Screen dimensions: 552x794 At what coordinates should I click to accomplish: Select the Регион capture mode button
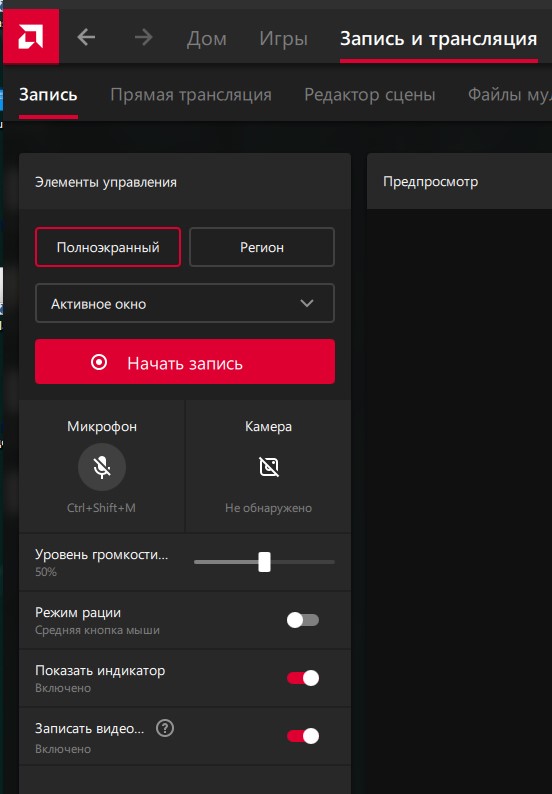[262, 247]
